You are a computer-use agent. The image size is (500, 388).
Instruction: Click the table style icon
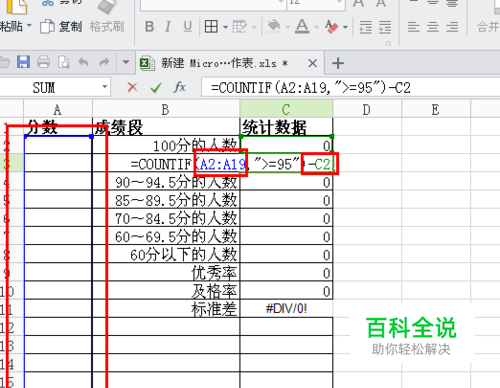239,27
